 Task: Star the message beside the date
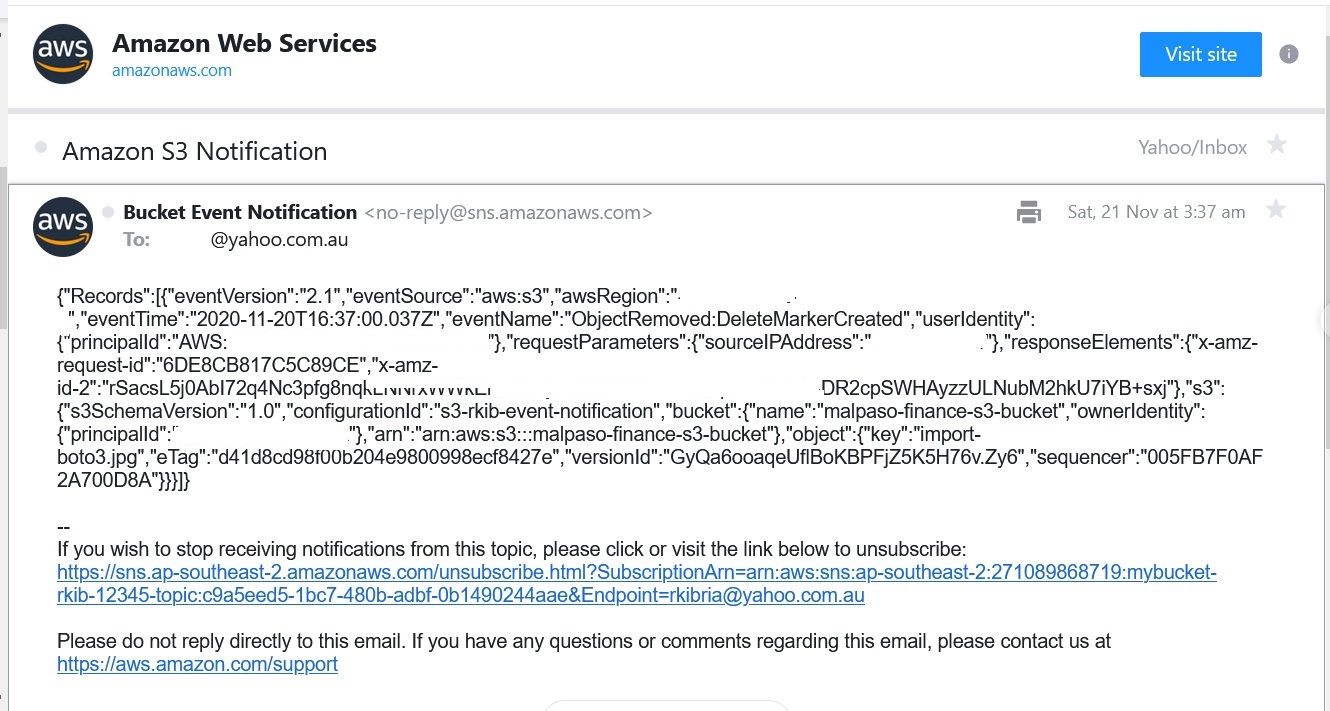point(1275,209)
